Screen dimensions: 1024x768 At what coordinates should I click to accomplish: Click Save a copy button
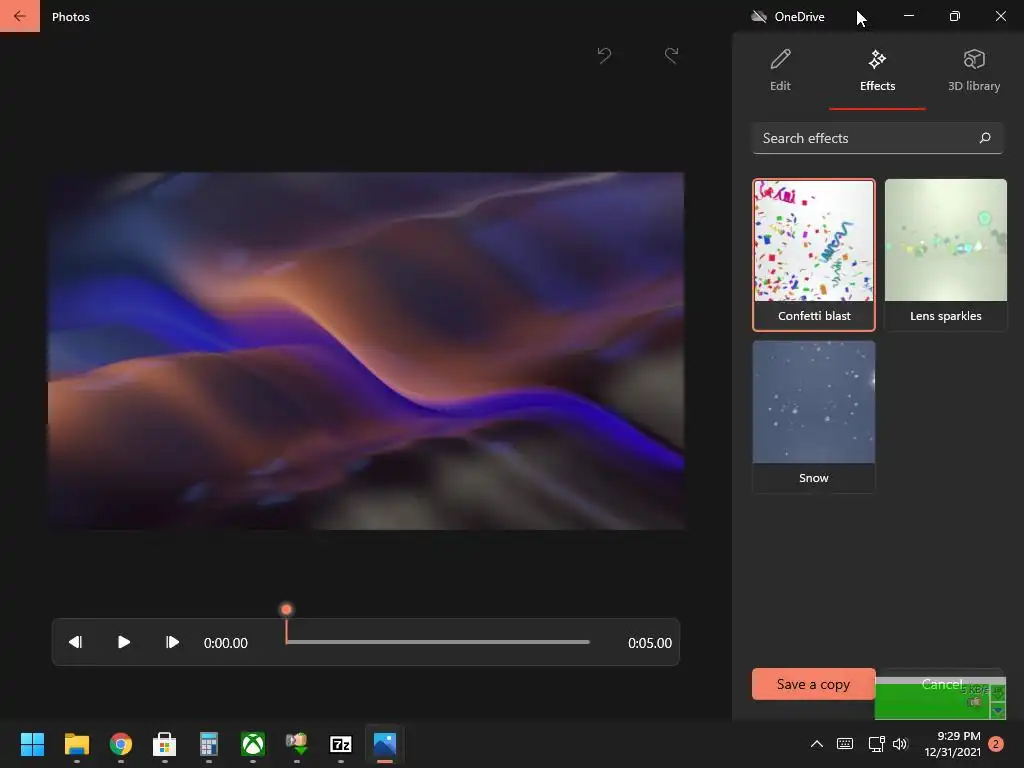click(x=814, y=684)
